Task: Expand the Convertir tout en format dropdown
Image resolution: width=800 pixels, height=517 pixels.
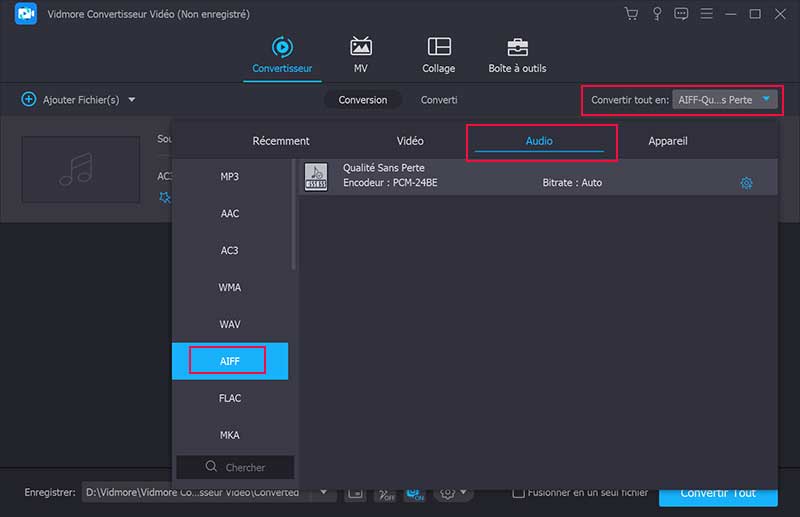Action: click(766, 99)
